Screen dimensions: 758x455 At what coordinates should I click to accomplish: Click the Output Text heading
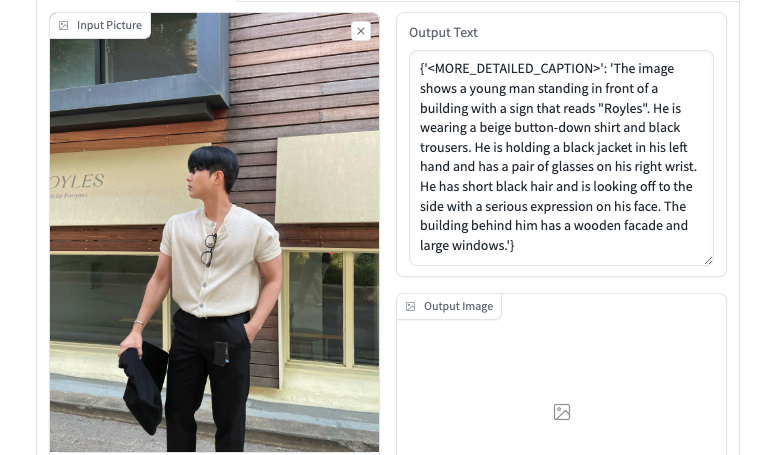[443, 32]
